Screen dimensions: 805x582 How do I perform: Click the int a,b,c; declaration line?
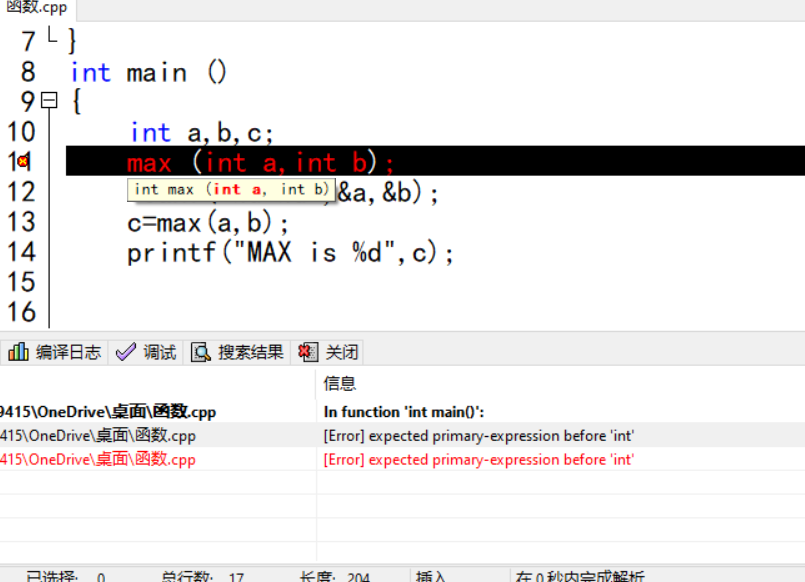[x=202, y=133]
